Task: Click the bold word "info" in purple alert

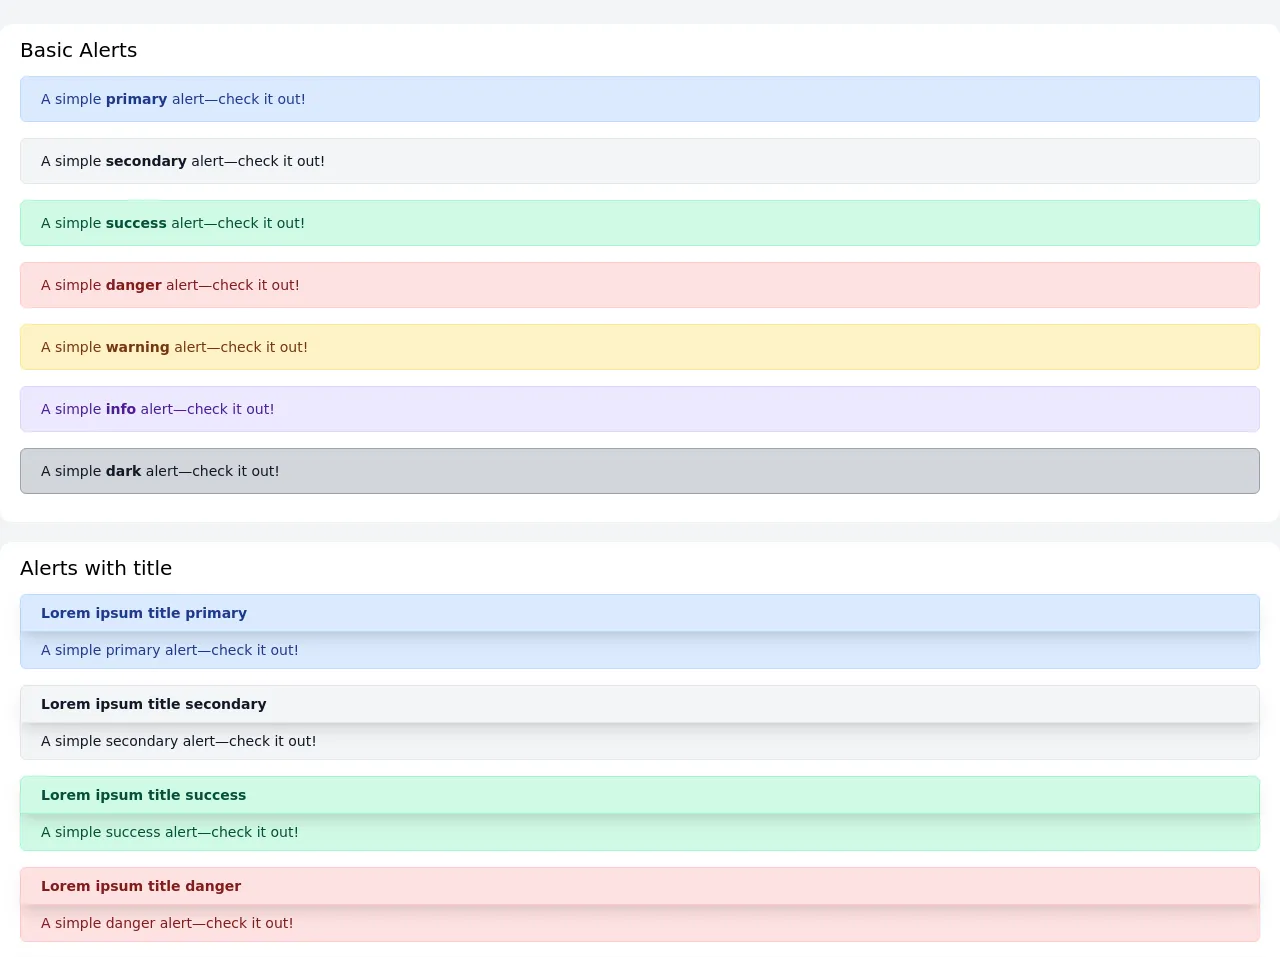Action: coord(120,409)
